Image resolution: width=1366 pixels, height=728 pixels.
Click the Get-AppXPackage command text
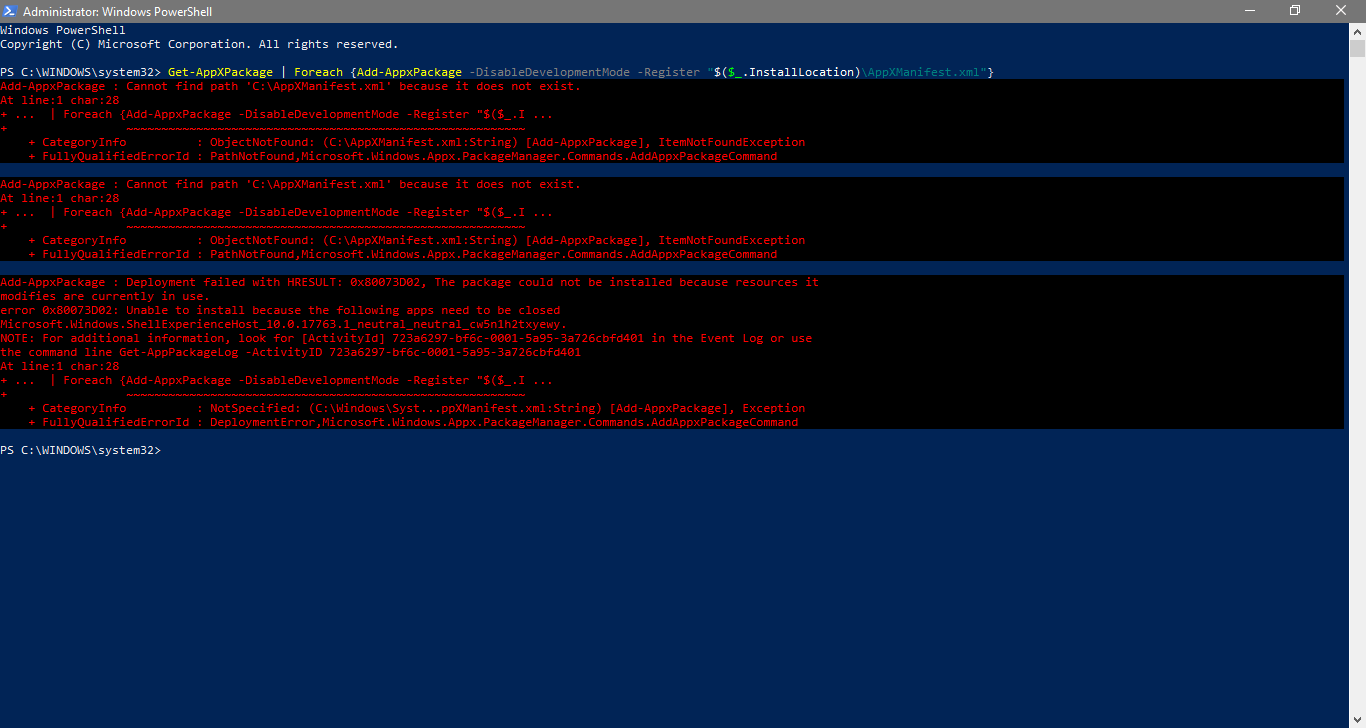[220, 72]
